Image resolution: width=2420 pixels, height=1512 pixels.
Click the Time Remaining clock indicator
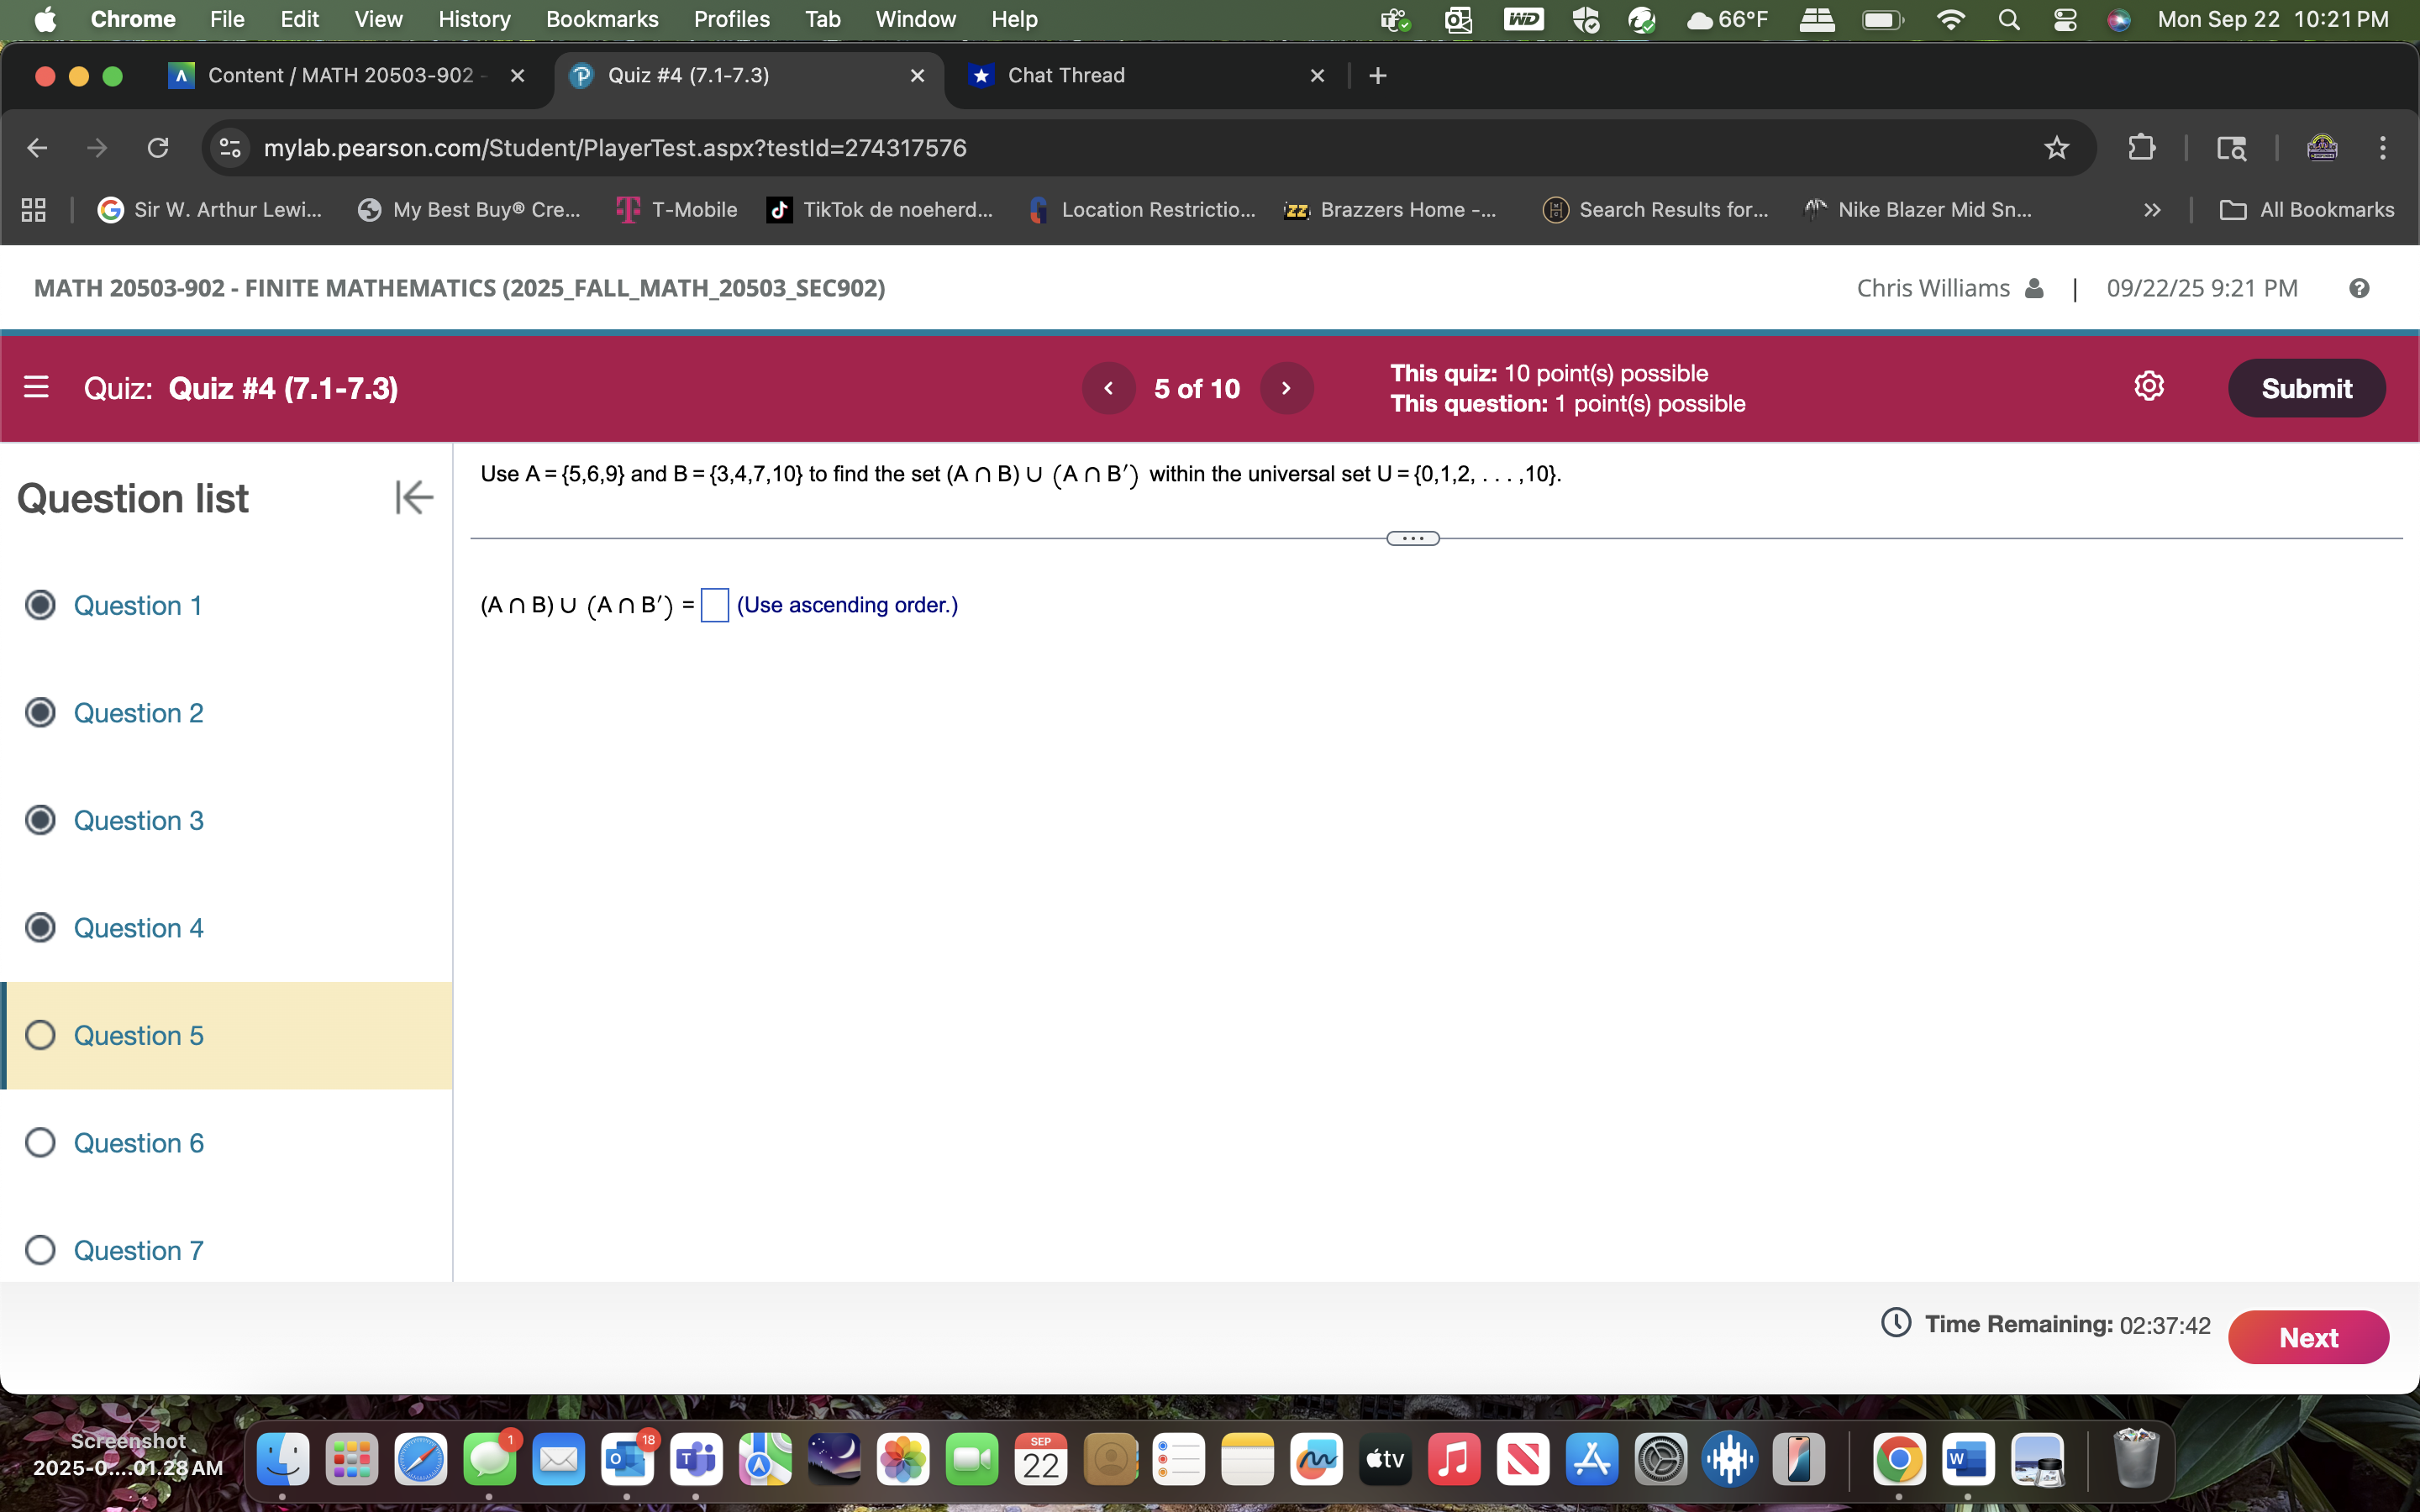[x=1897, y=1323]
